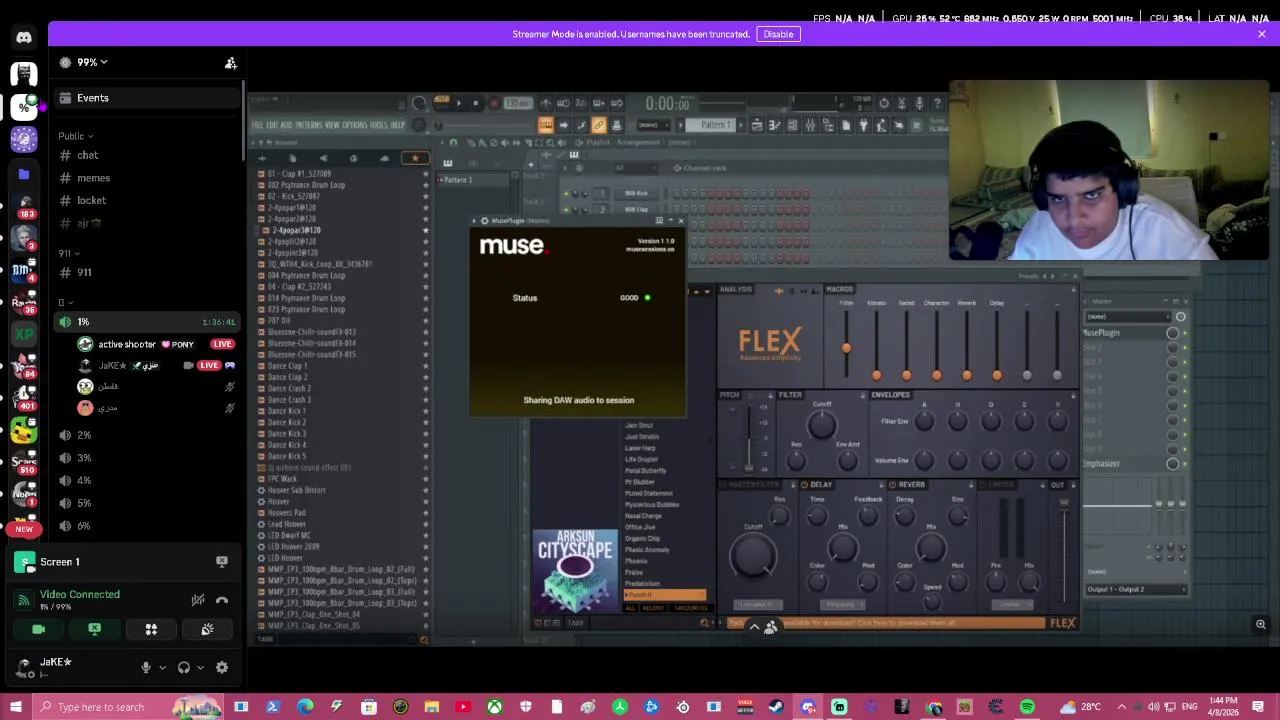Select 02 - Kick_527087 in FL Studio browser
1280x720 pixels.
[x=293, y=196]
